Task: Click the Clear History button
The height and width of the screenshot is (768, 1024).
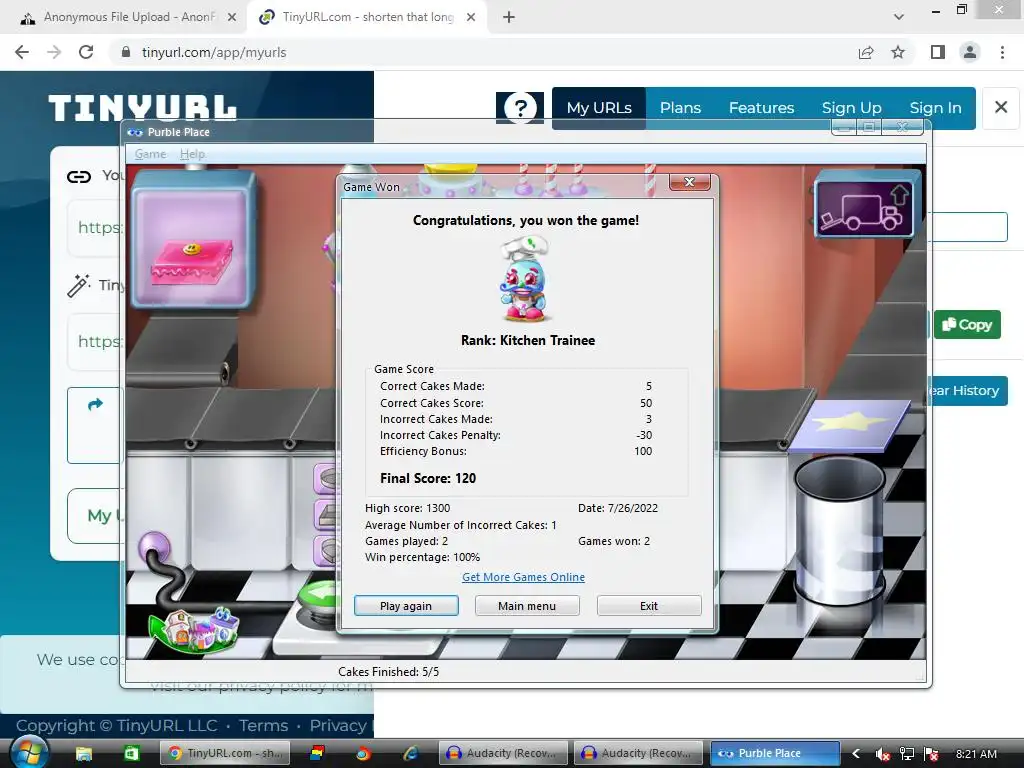Action: click(x=967, y=391)
